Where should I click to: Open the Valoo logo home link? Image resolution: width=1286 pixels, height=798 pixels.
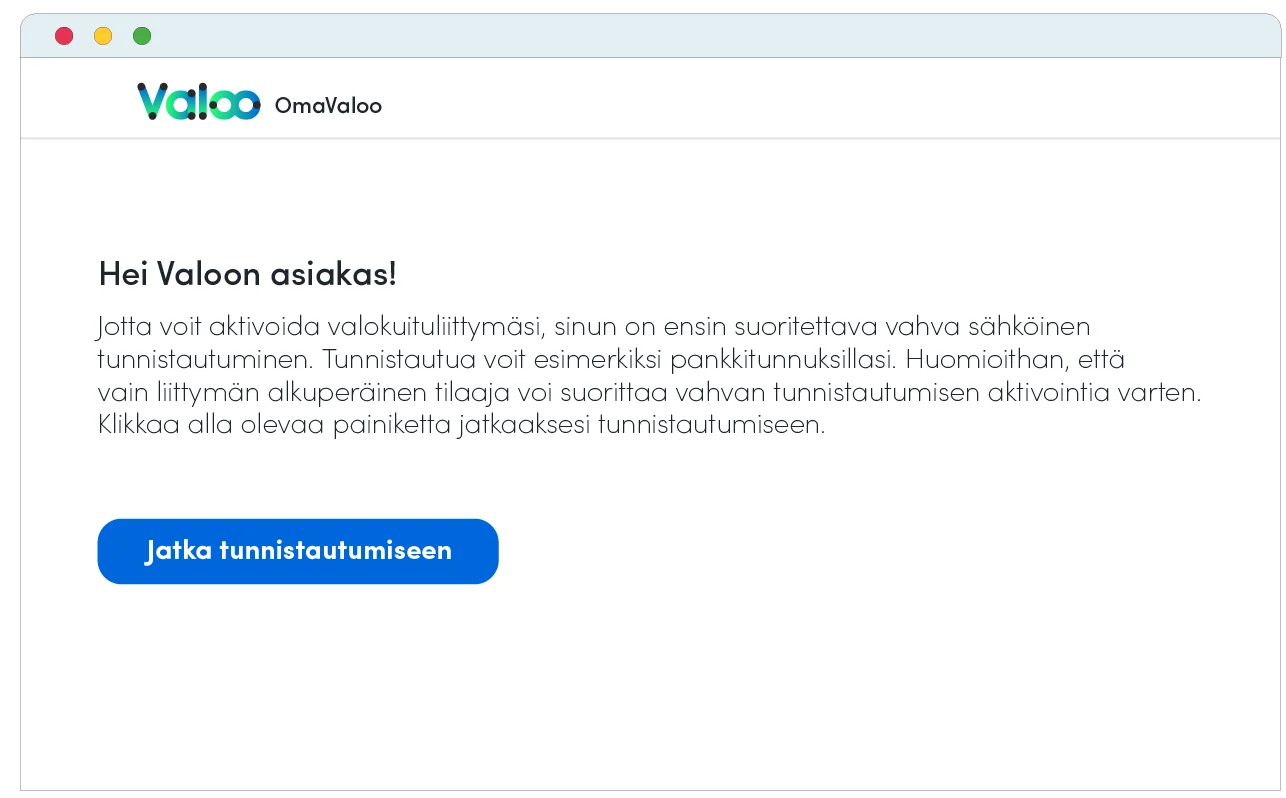[x=199, y=102]
